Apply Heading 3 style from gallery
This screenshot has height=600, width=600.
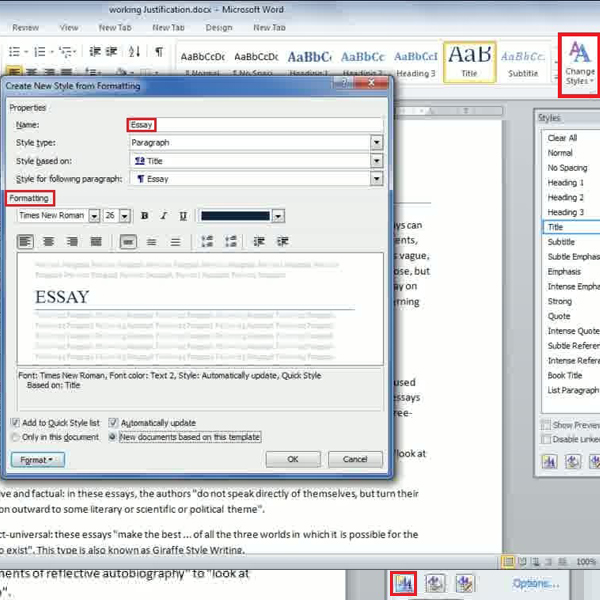point(416,62)
